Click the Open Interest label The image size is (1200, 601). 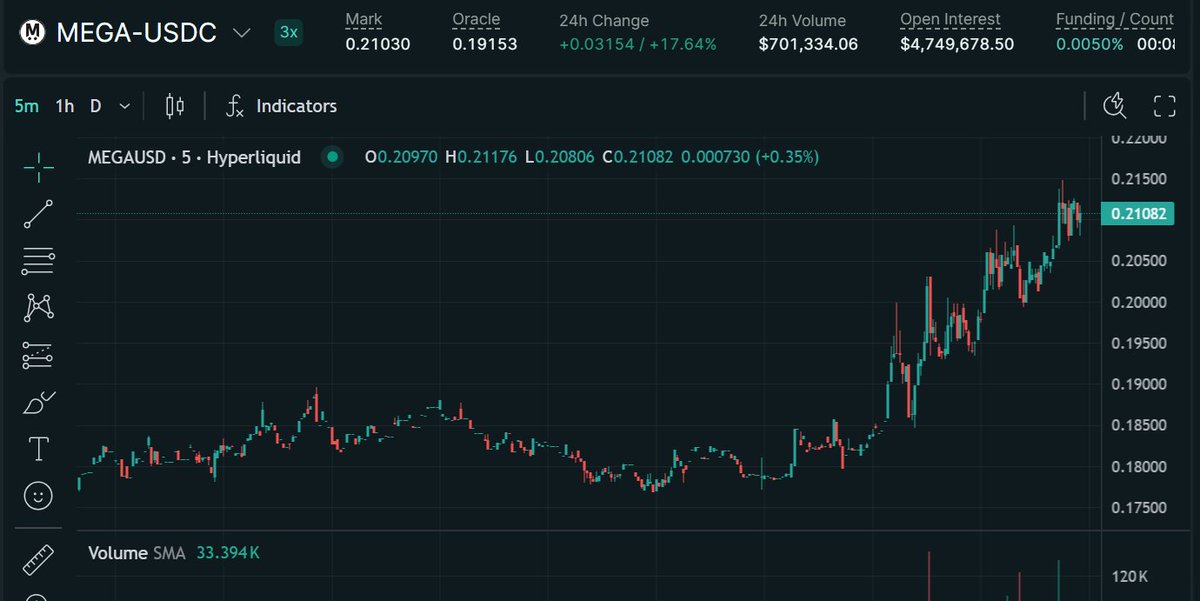coord(951,20)
